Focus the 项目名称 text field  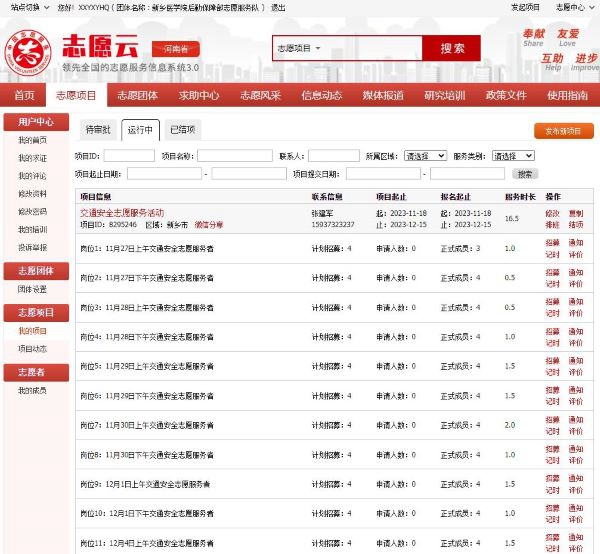(x=235, y=157)
